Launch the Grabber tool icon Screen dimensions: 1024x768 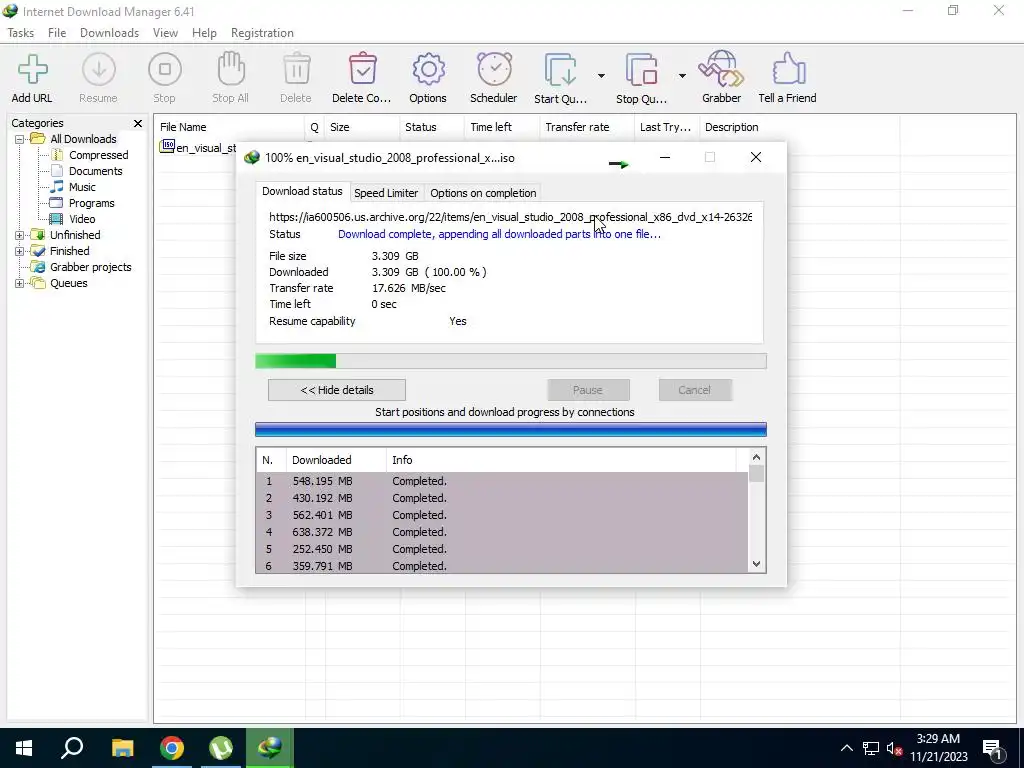click(x=721, y=69)
